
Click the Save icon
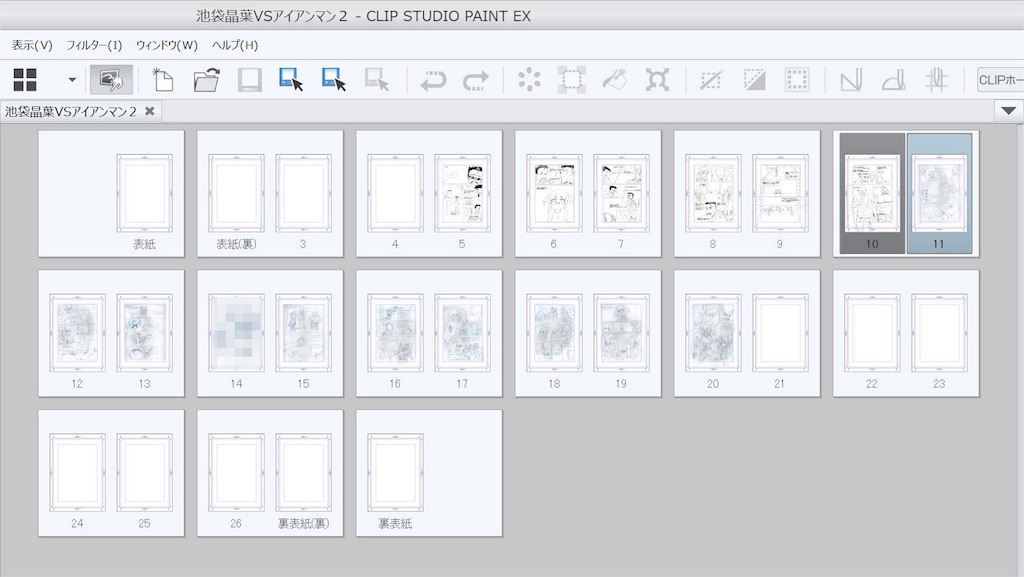[249, 80]
